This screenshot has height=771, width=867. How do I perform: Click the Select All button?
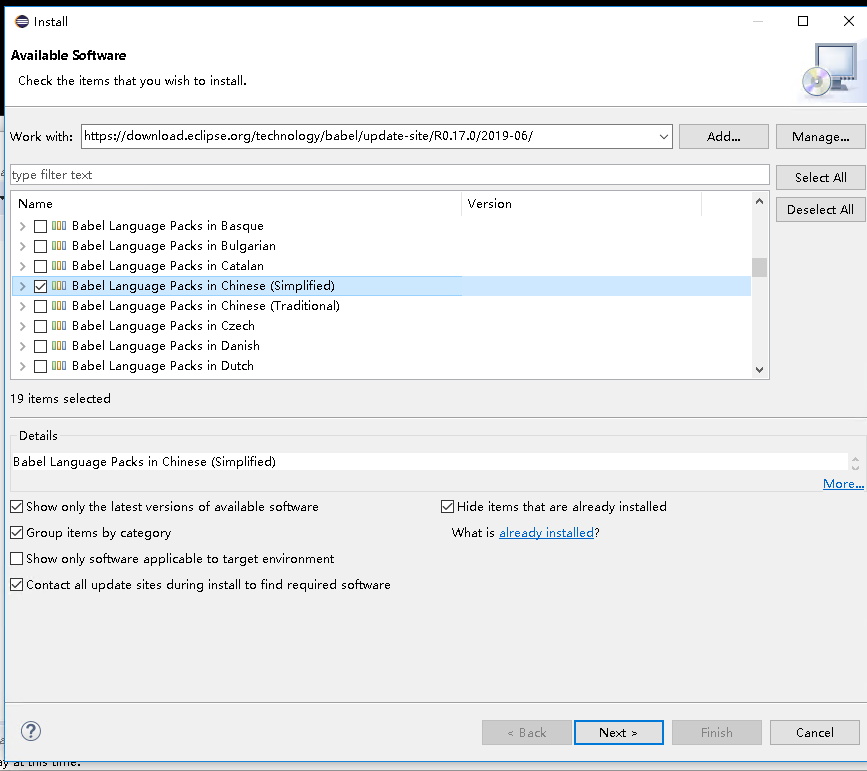[821, 178]
